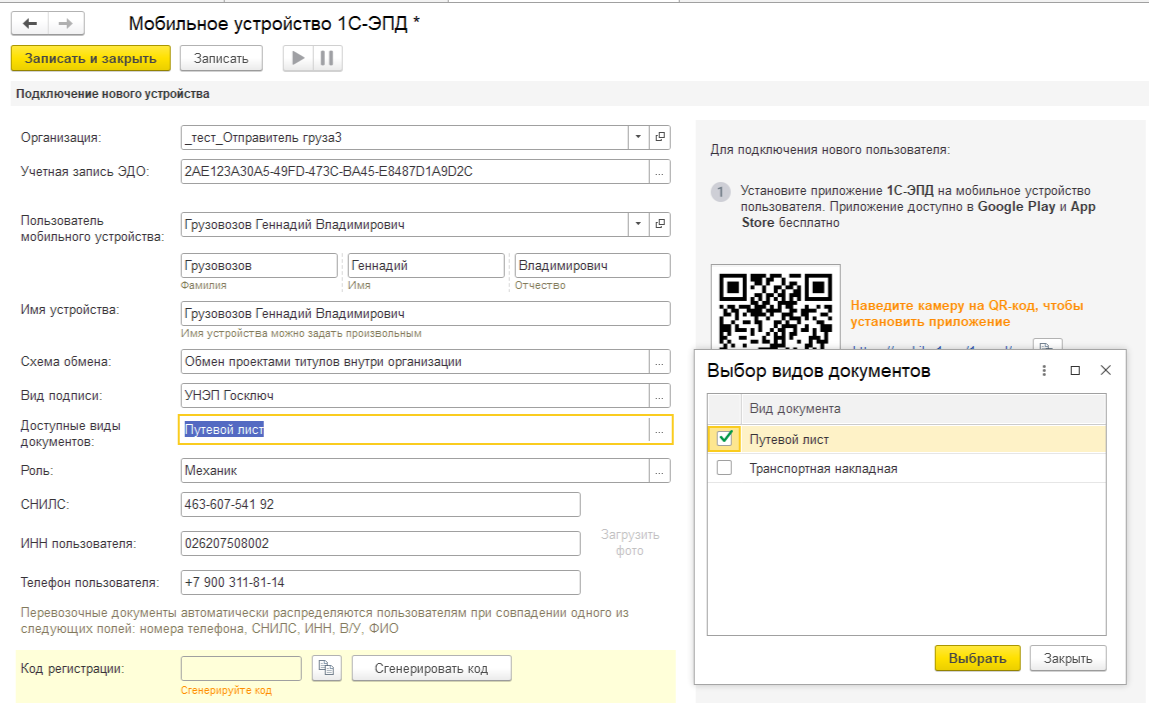The image size is (1149, 708).
Task: Confirm the selection with the Выбрать button
Action: [x=977, y=658]
